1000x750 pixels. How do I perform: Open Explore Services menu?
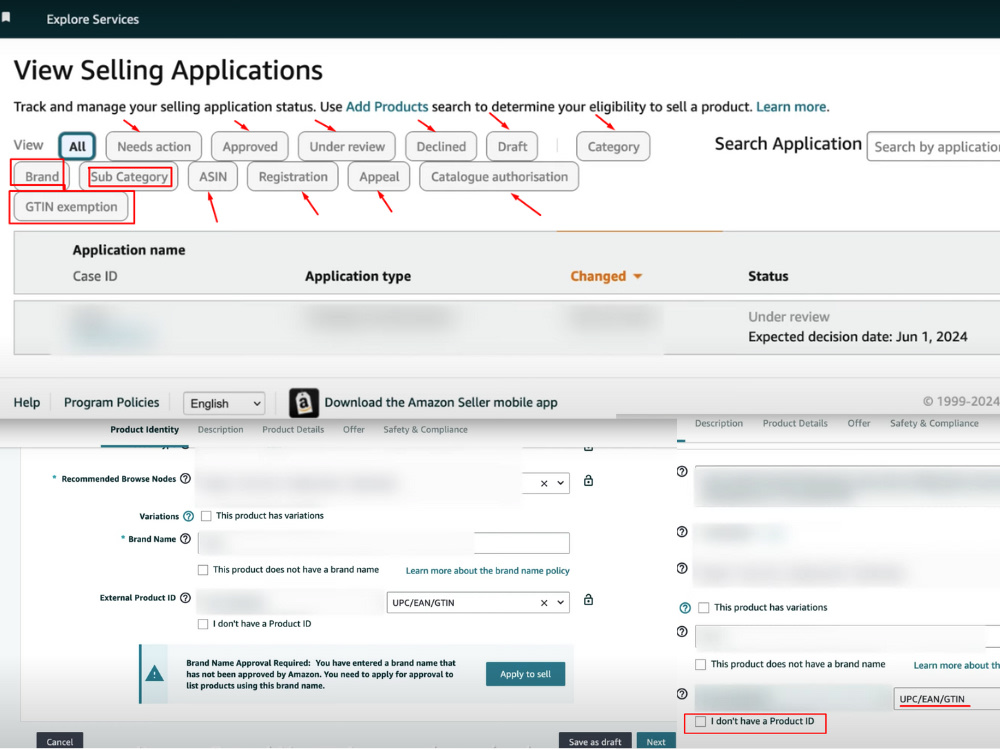[92, 19]
